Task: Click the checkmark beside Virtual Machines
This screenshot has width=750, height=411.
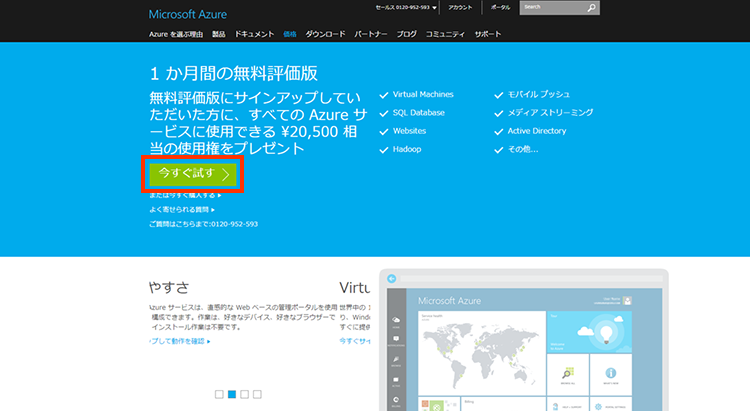Action: pyautogui.click(x=384, y=95)
